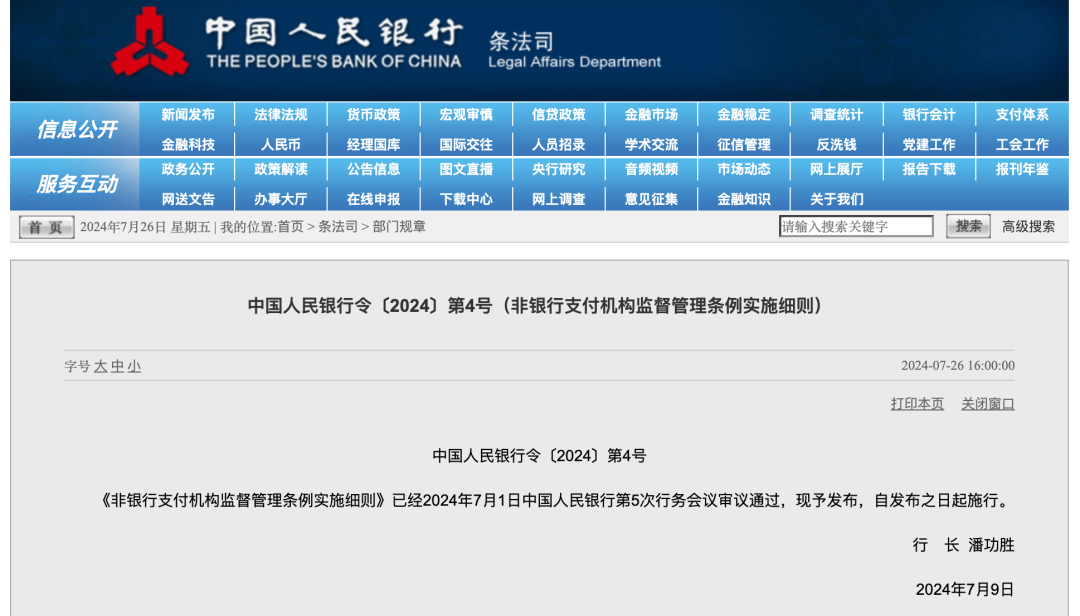This screenshot has width=1080, height=616.
Task: Go to 货币政策 section
Action: coord(373,115)
